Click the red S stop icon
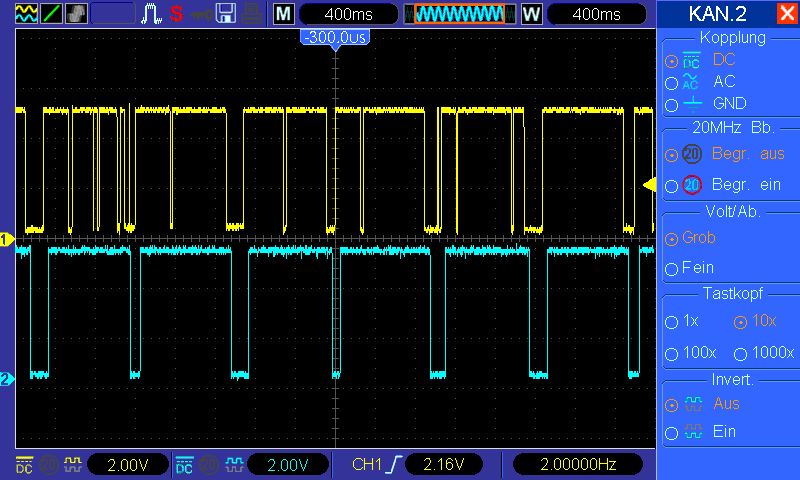This screenshot has height=480, width=800. coord(176,14)
